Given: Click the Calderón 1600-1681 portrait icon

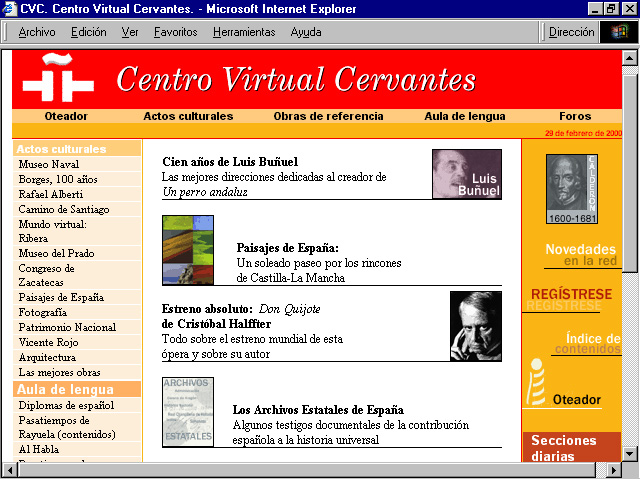Looking at the screenshot, I should pos(572,188).
